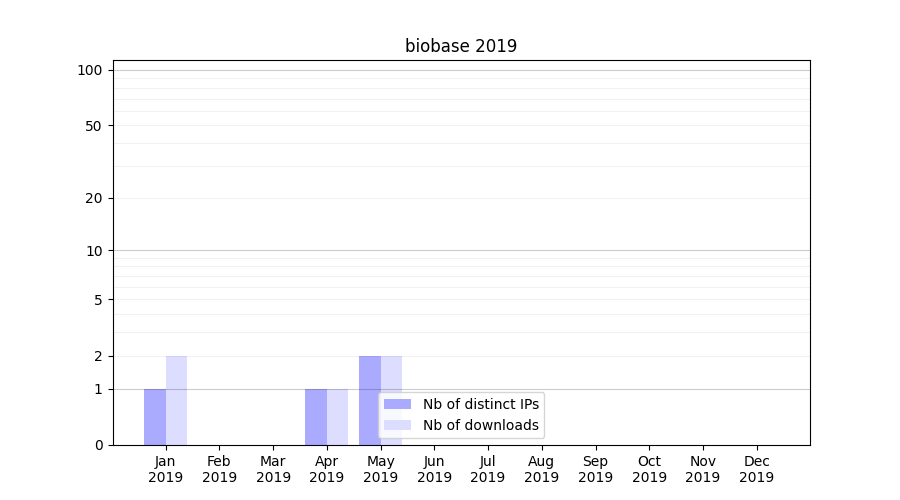This screenshot has width=900, height=500.
Task: Select the 'Jun 2019' x-axis label
Action: (x=434, y=469)
